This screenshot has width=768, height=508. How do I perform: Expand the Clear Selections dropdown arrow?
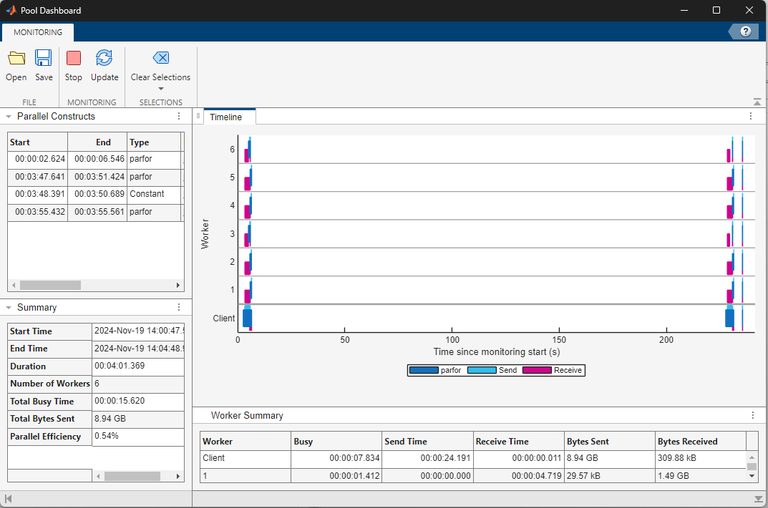pos(160,89)
